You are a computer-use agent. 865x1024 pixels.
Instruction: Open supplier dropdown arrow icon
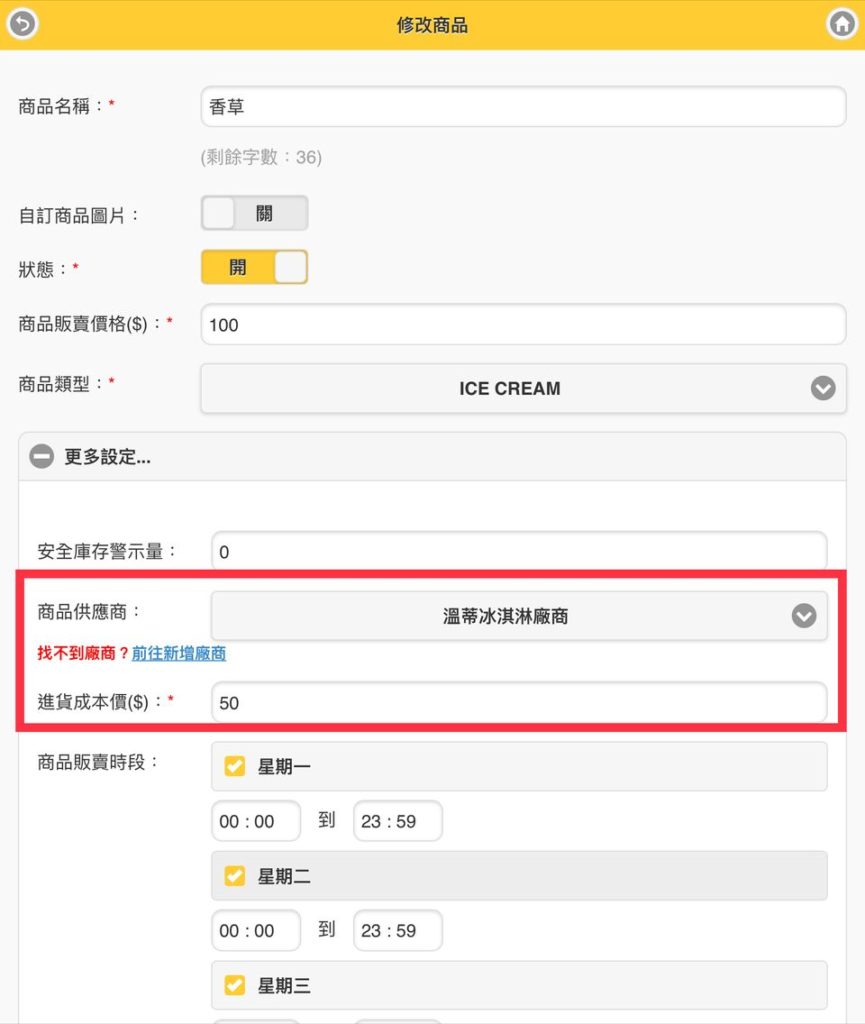[x=804, y=615]
